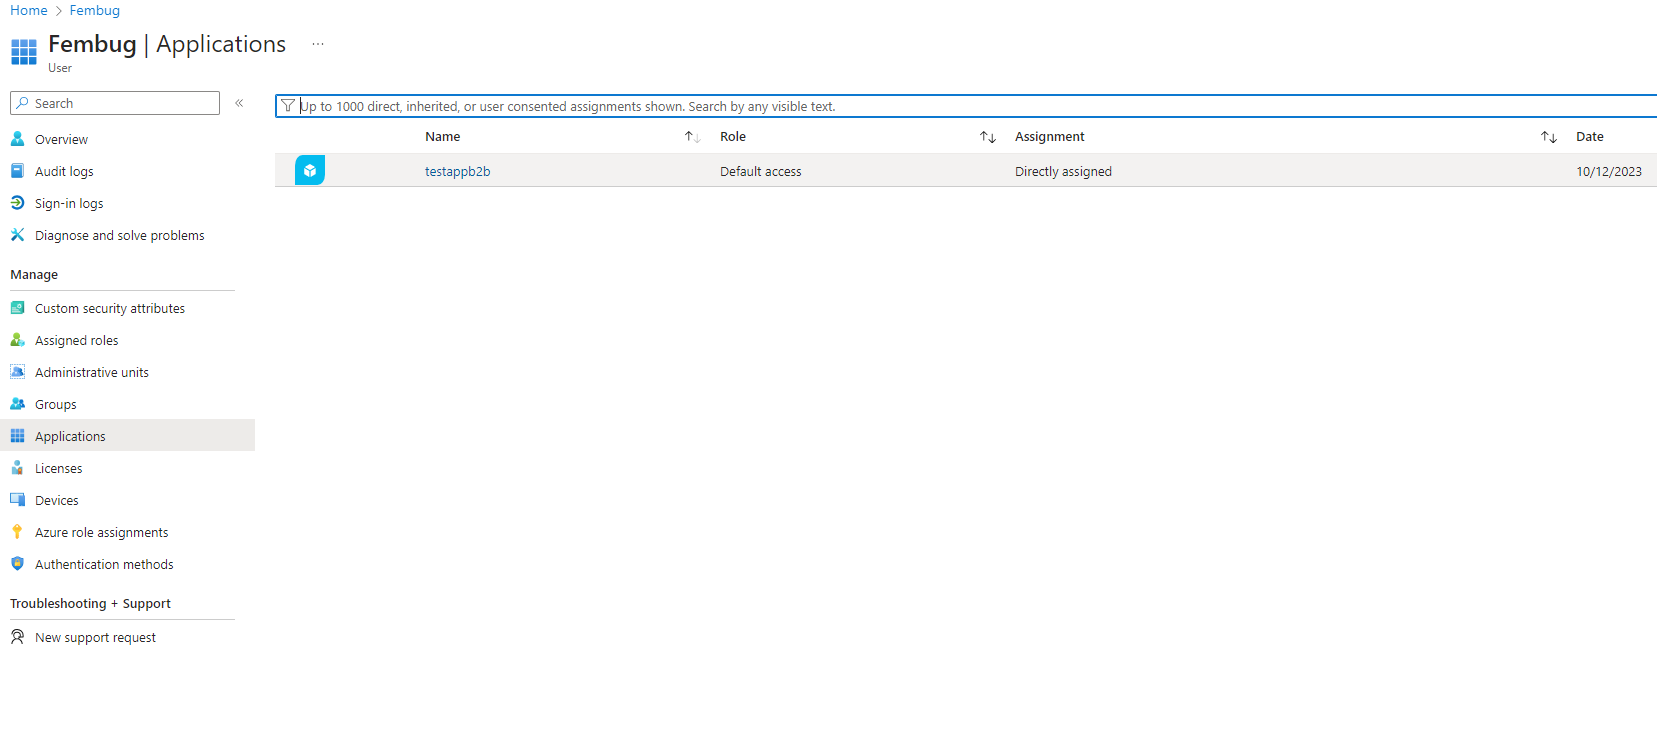Click the Fembug Applications header grid icon
Screen dimensions: 1657x754
tap(24, 52)
